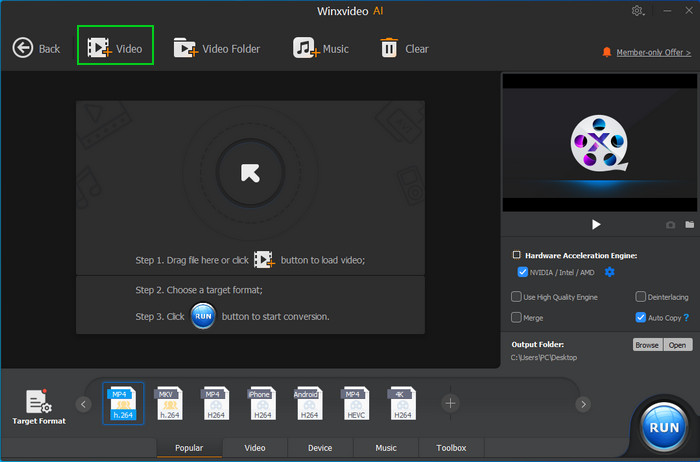Screen dimensions: 700x462
Task: Toggle the Auto Copy checkbox
Action: (640, 317)
